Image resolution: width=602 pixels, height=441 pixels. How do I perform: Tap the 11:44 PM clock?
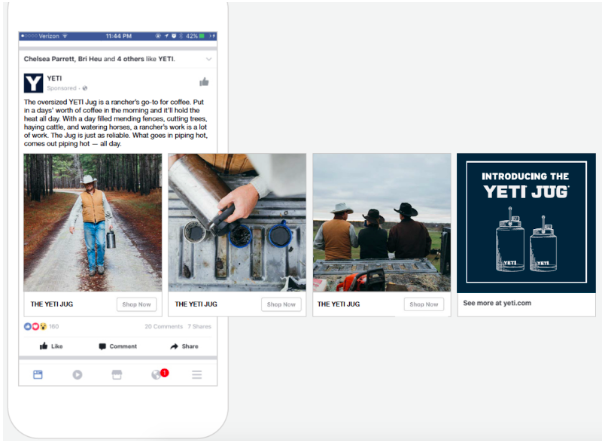coord(119,36)
